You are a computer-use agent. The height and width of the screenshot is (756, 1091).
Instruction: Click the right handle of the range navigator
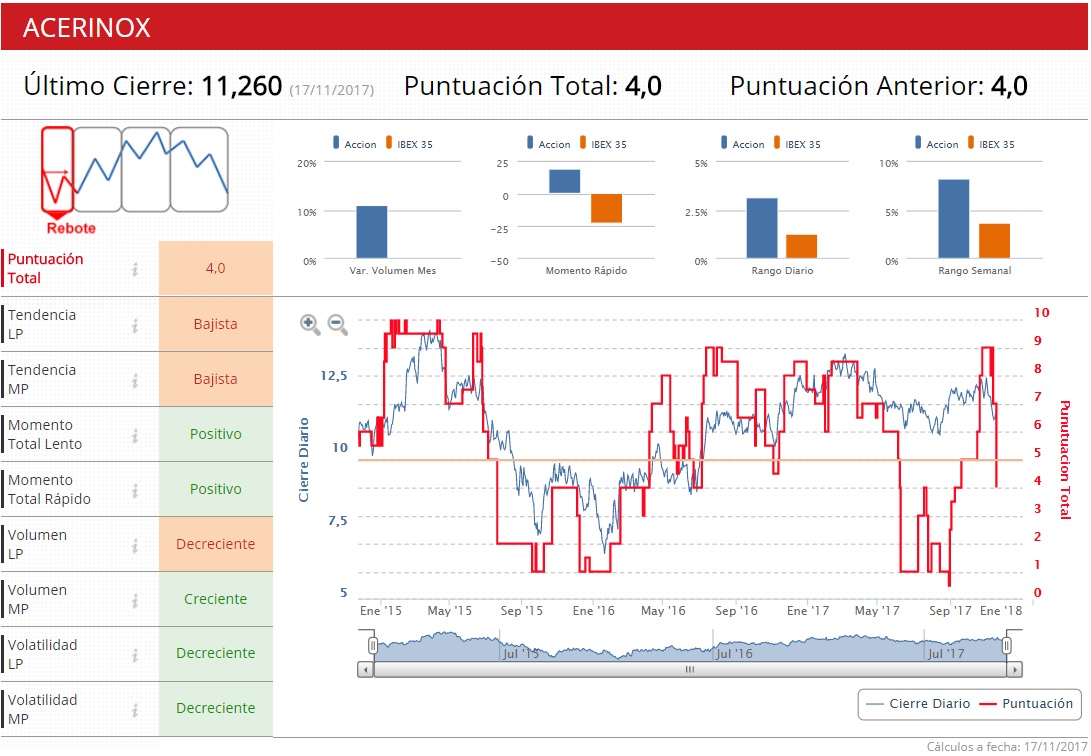1006,646
